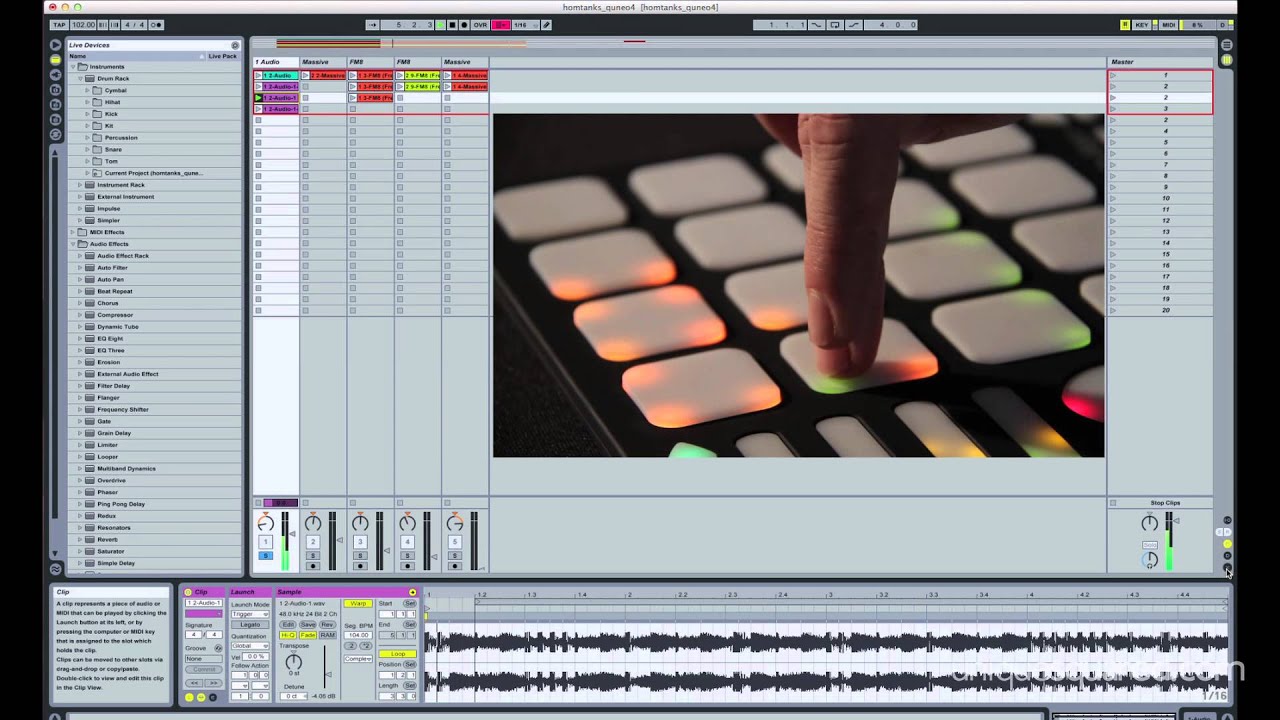
Task: Stop playback with the transport stop button
Action: [x=452, y=25]
